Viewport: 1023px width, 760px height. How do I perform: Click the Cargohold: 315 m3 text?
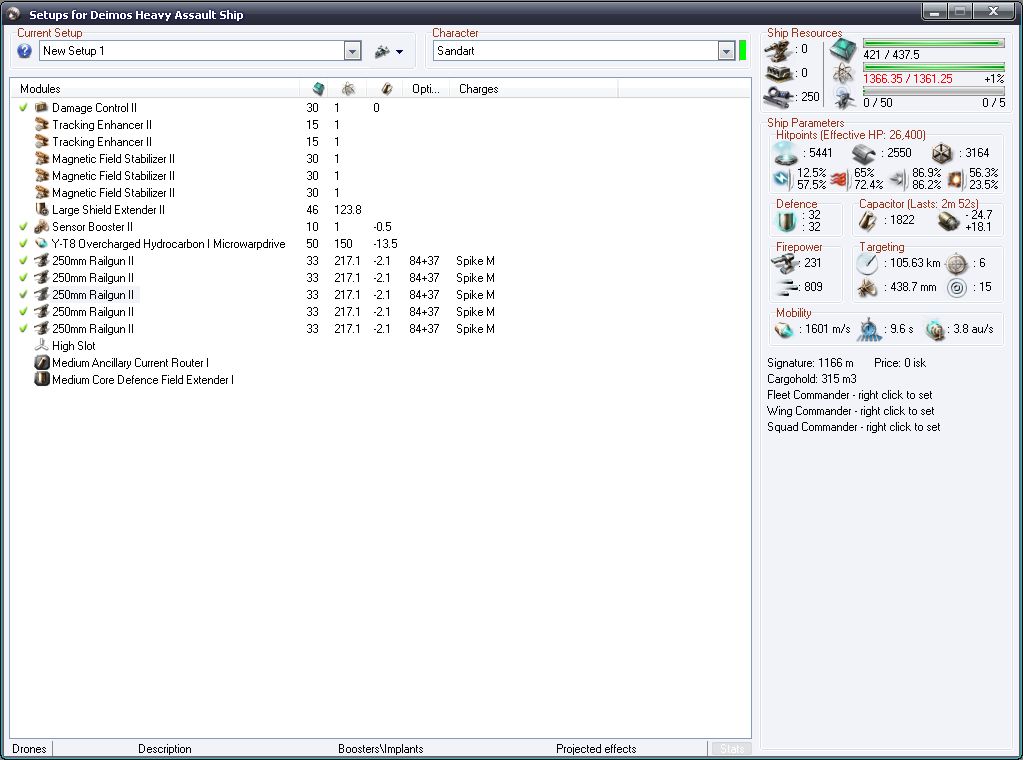click(x=812, y=379)
